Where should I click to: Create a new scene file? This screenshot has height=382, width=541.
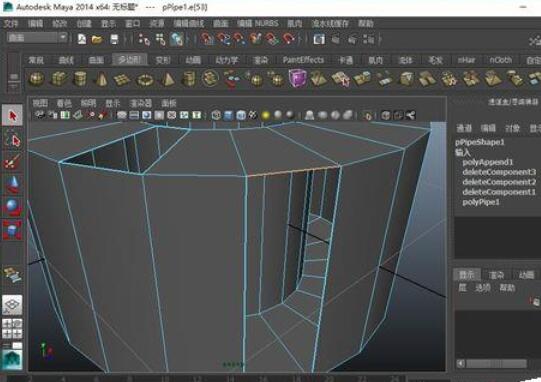(x=82, y=39)
